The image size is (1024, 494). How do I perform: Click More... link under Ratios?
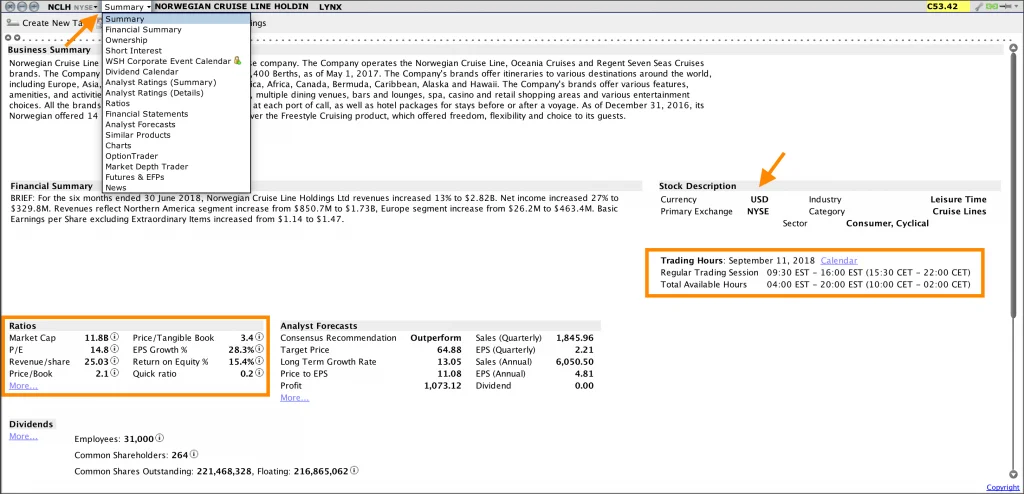tap(24, 386)
